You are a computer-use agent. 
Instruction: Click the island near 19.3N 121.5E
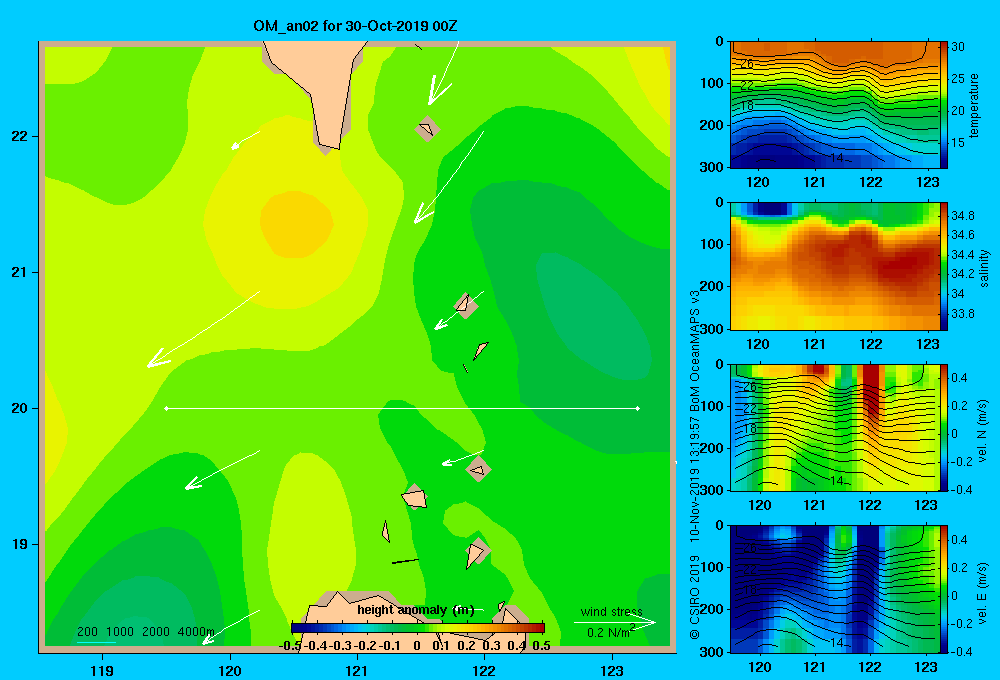point(415,497)
